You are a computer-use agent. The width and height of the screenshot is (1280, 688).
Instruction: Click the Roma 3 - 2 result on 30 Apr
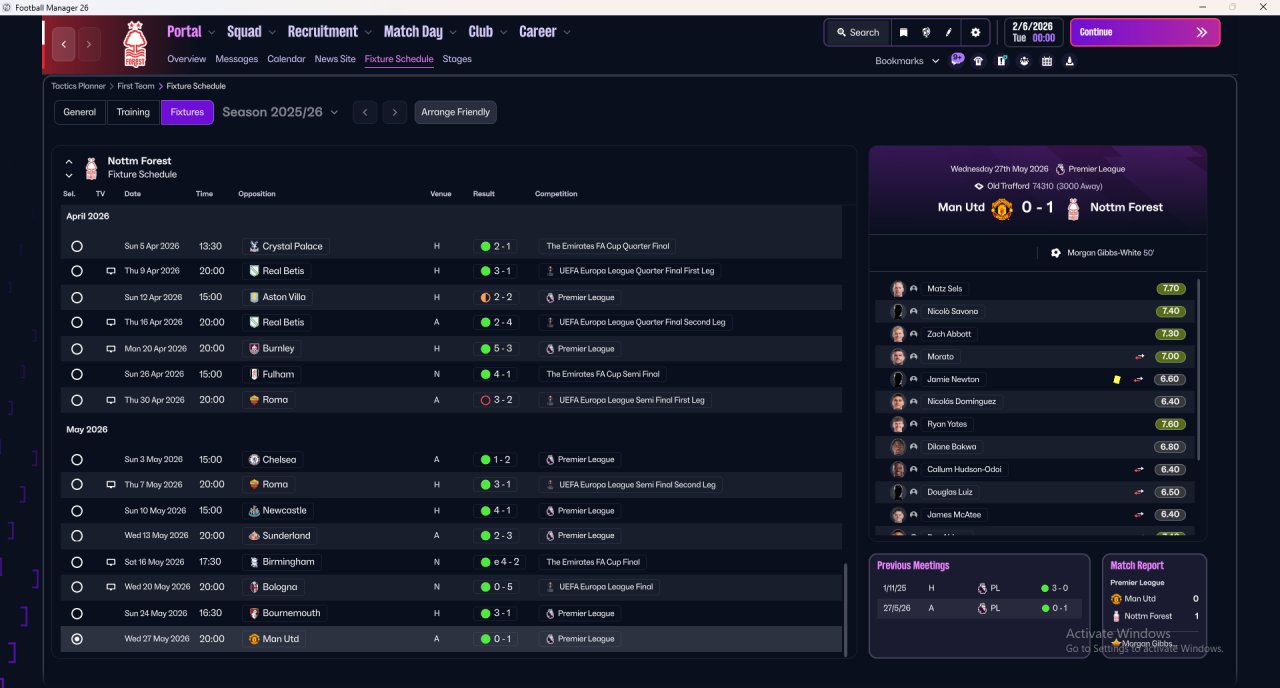pos(494,400)
